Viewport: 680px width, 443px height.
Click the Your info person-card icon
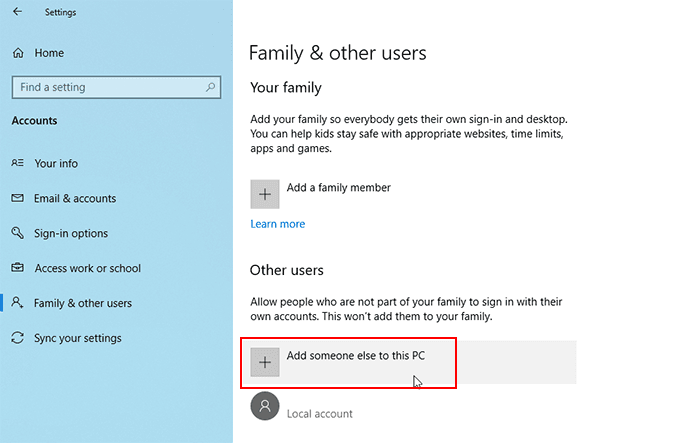pyautogui.click(x=17, y=163)
